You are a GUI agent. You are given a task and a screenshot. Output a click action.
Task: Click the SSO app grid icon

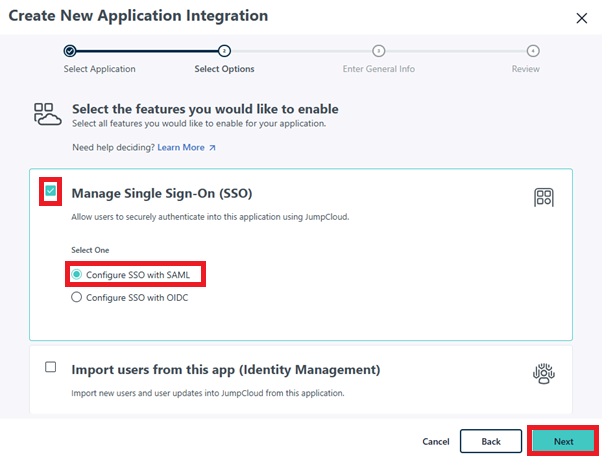pyautogui.click(x=544, y=197)
